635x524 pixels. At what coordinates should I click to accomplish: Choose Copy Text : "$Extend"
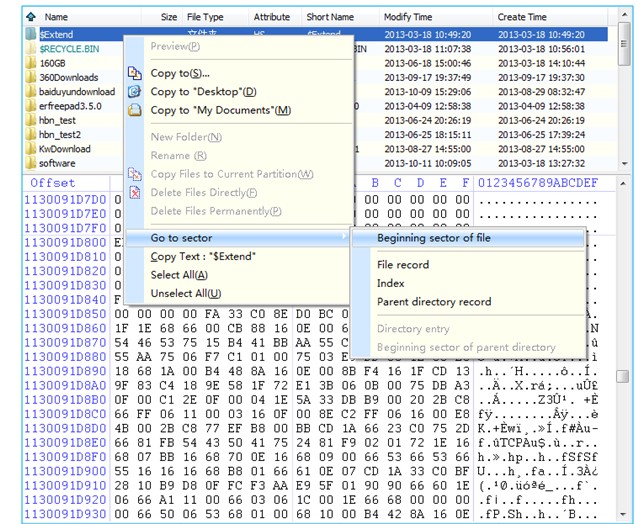point(203,257)
